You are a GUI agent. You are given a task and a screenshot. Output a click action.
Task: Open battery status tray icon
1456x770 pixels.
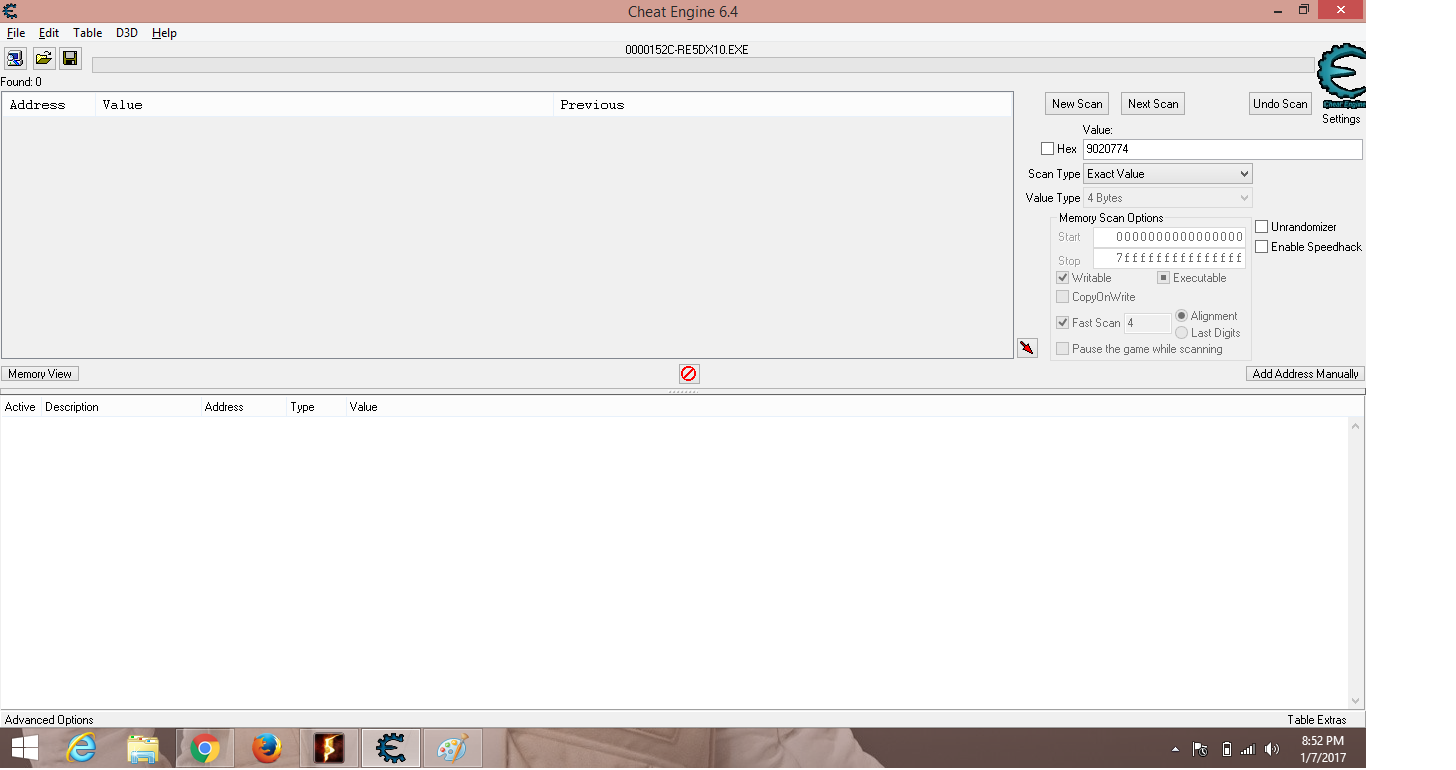tap(1227, 749)
